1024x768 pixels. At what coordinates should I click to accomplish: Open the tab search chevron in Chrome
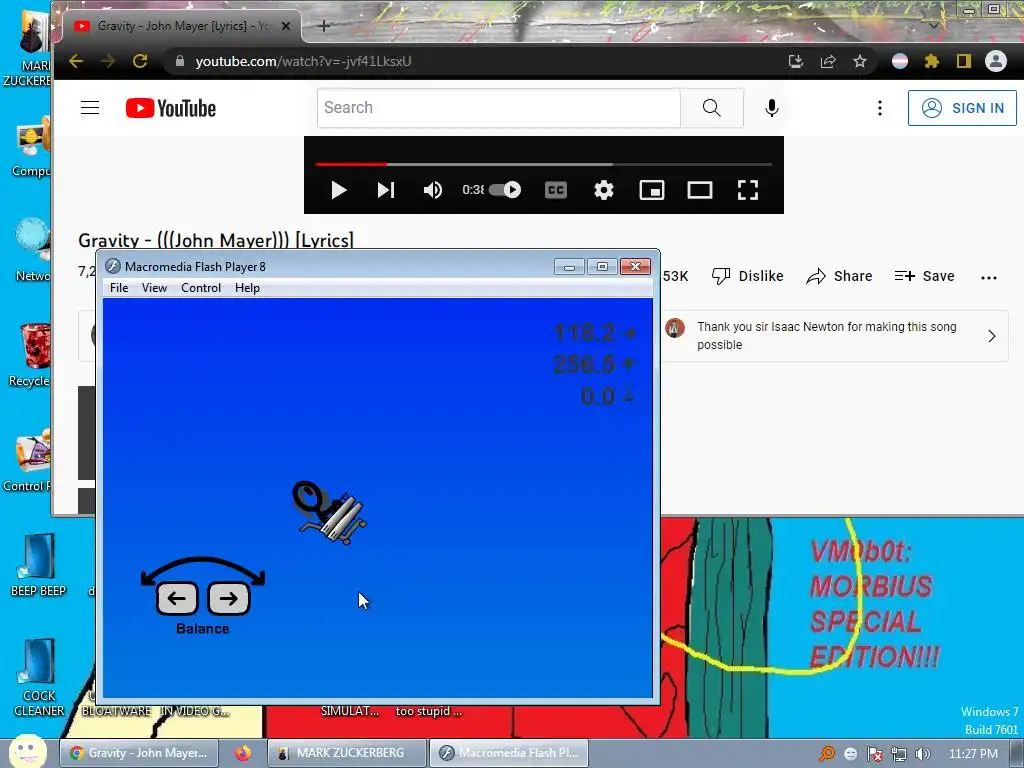click(934, 26)
